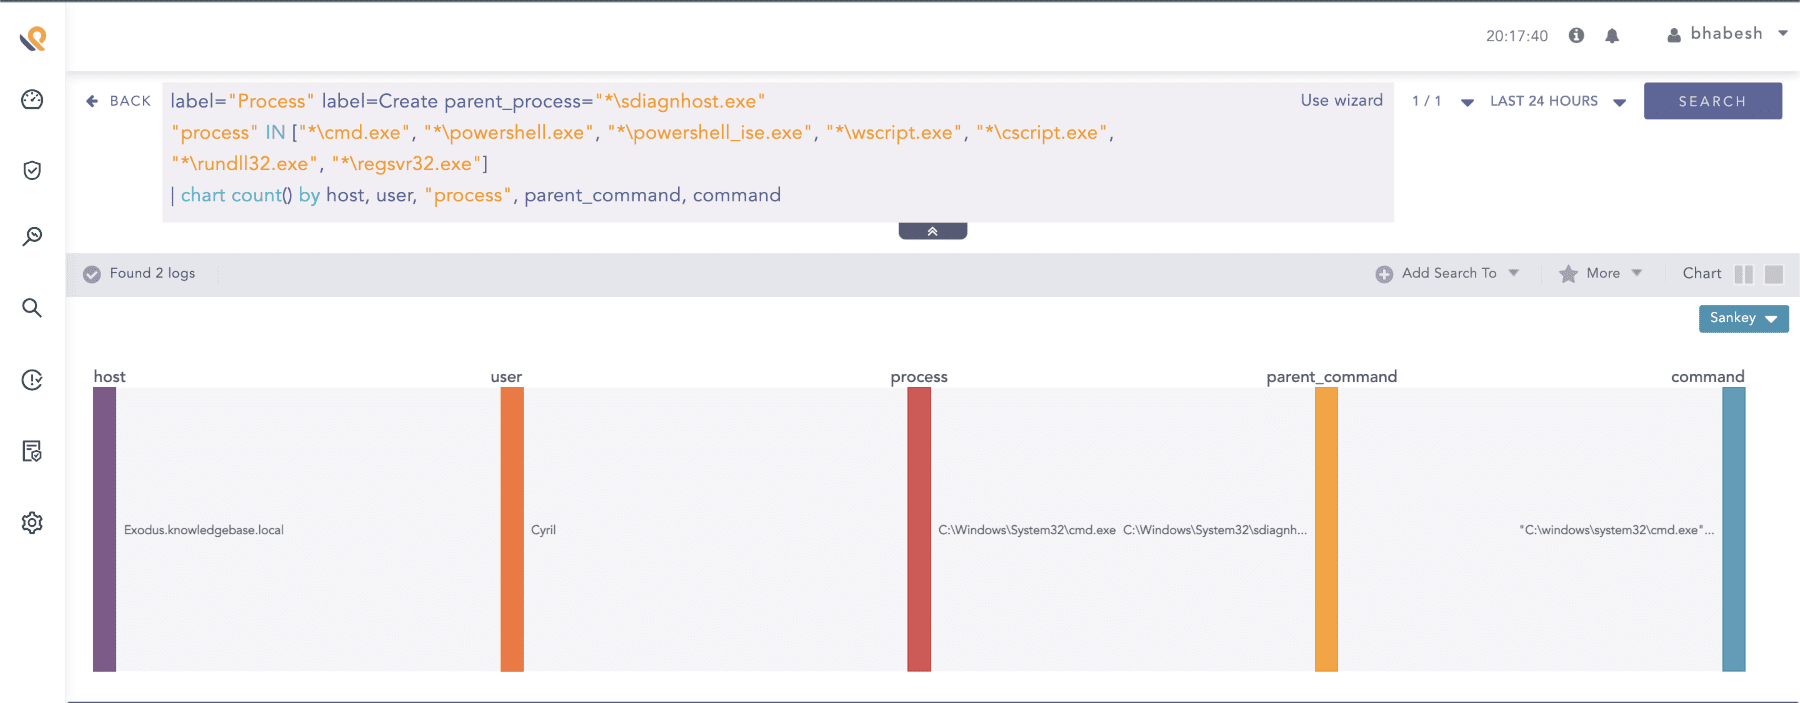Open the Add Search To menu

pyautogui.click(x=1448, y=273)
